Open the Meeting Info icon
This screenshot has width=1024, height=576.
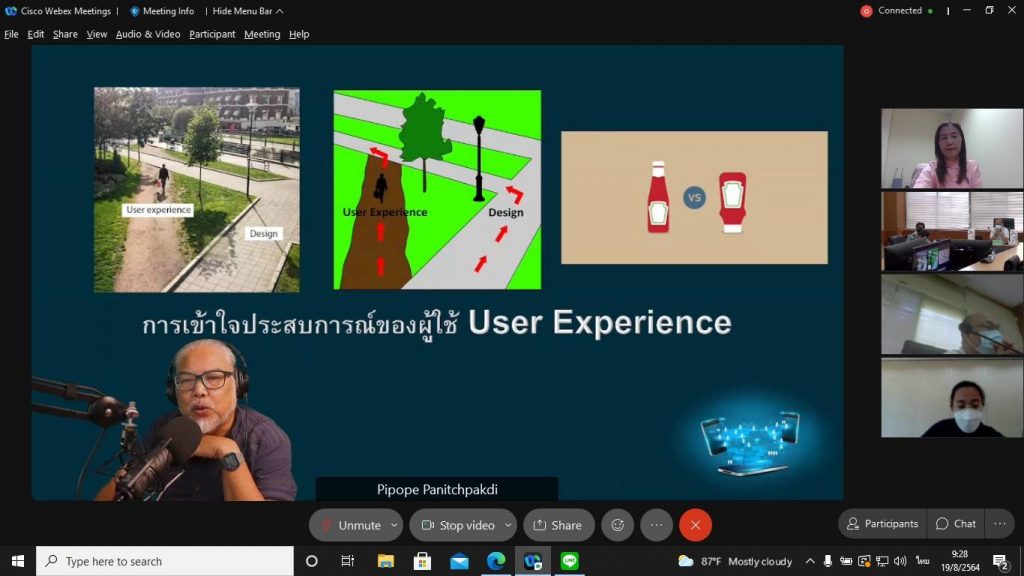[x=162, y=11]
